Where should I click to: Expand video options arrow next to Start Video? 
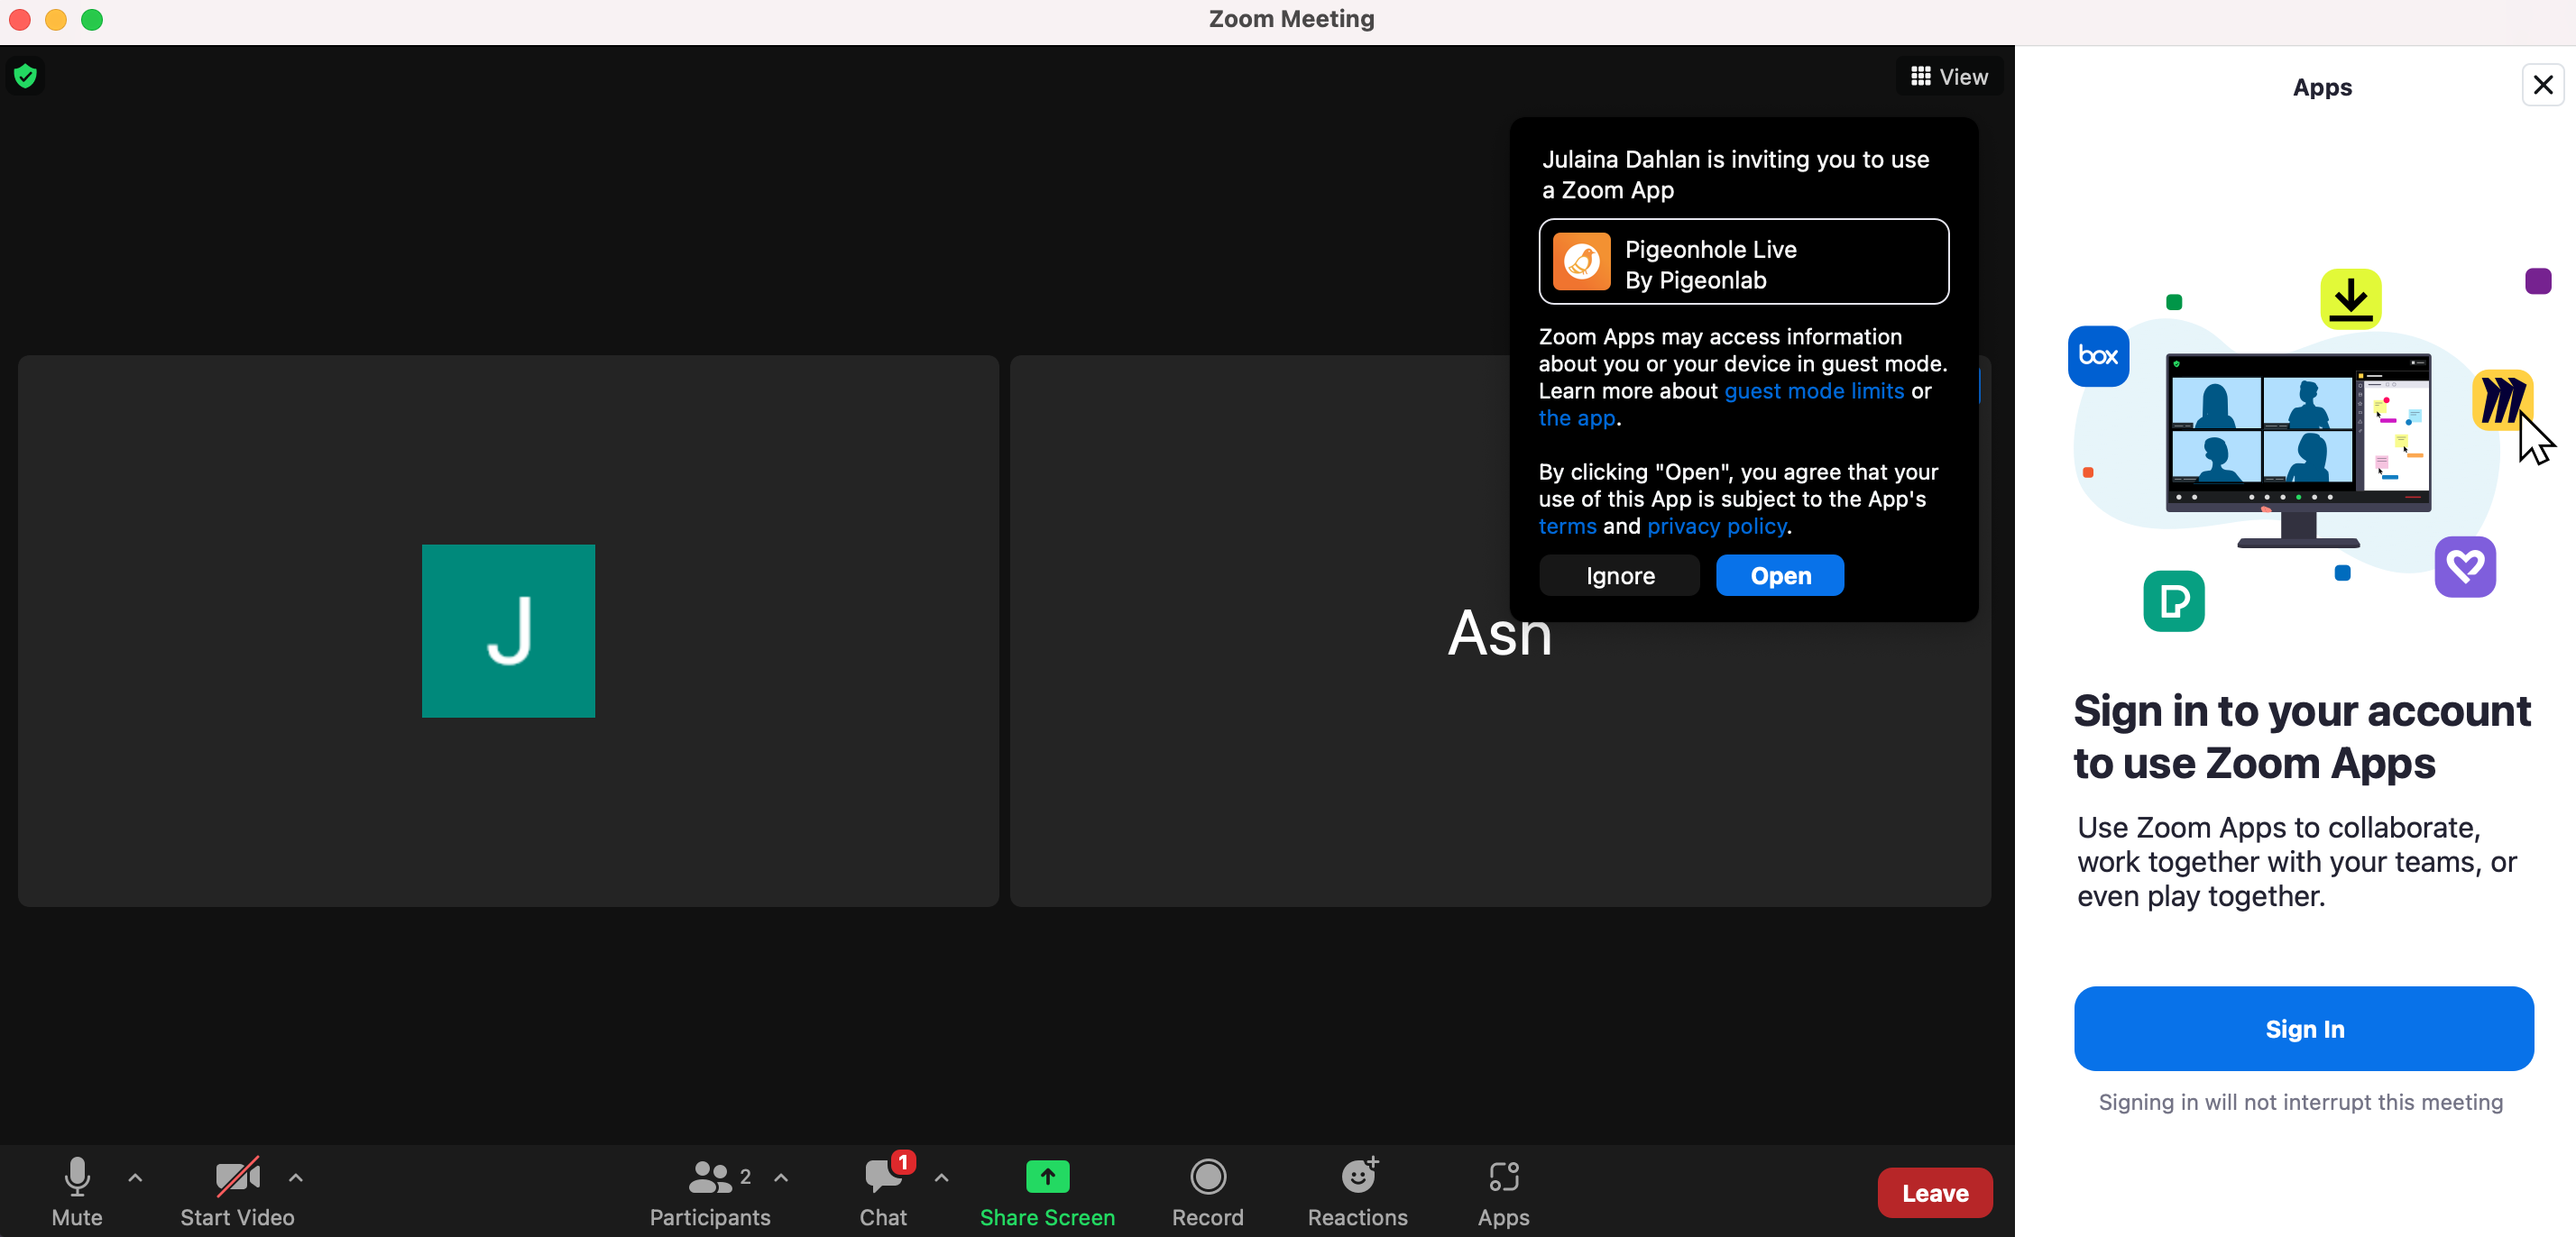click(296, 1178)
